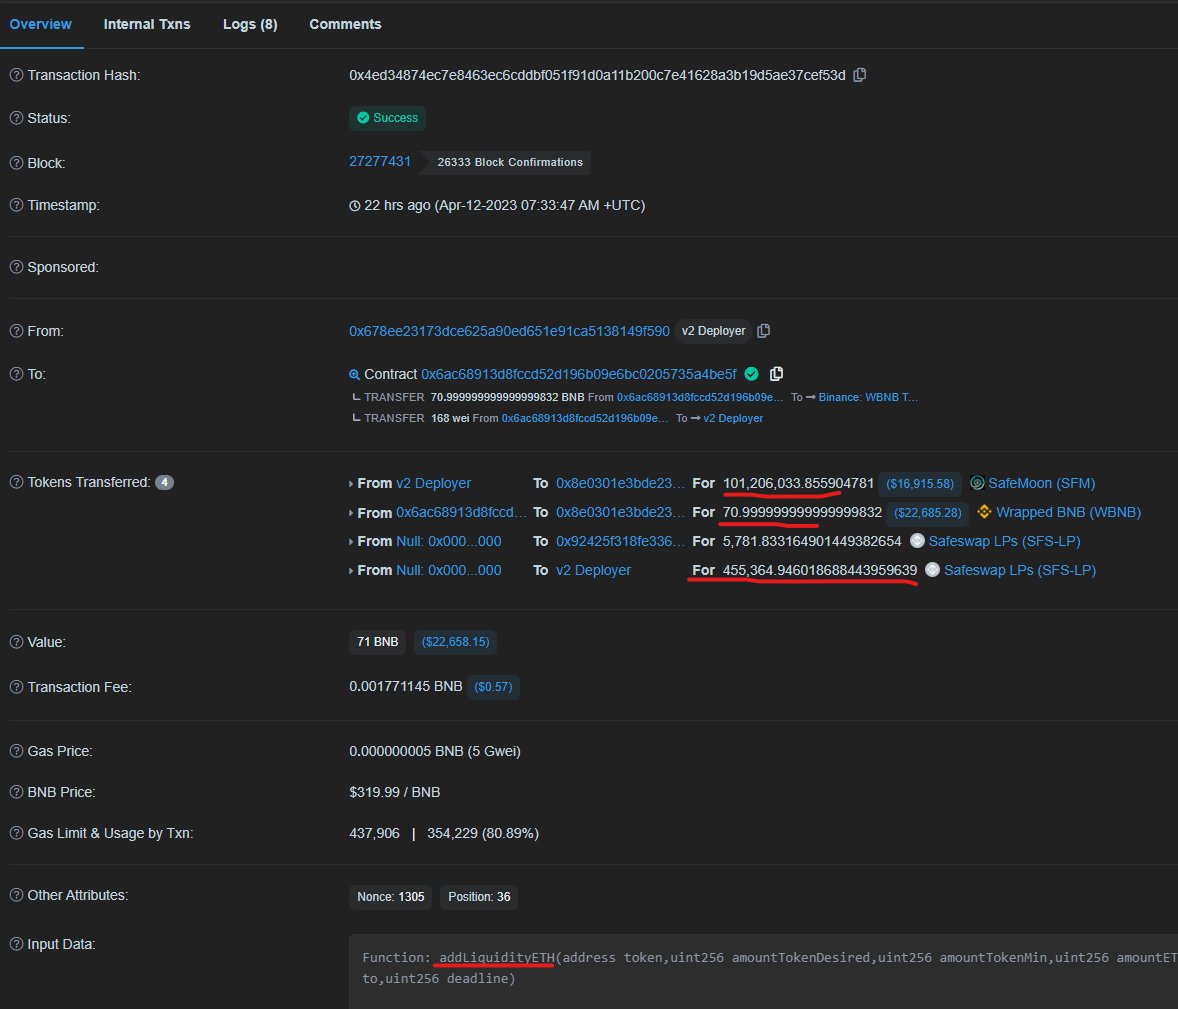Open block 27277431 details
This screenshot has height=1009, width=1178.
click(x=379, y=159)
